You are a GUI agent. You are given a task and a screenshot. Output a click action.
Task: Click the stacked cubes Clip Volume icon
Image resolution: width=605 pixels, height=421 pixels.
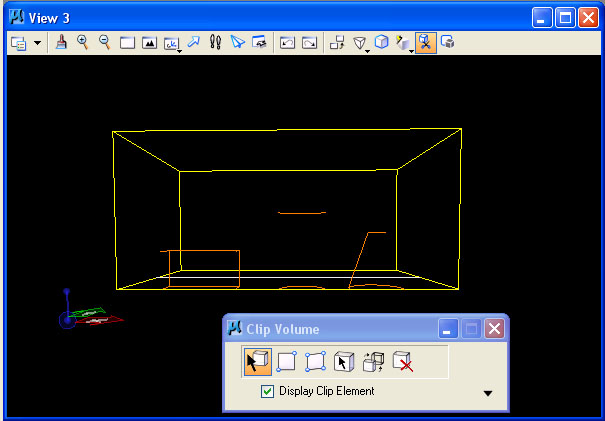(x=373, y=362)
